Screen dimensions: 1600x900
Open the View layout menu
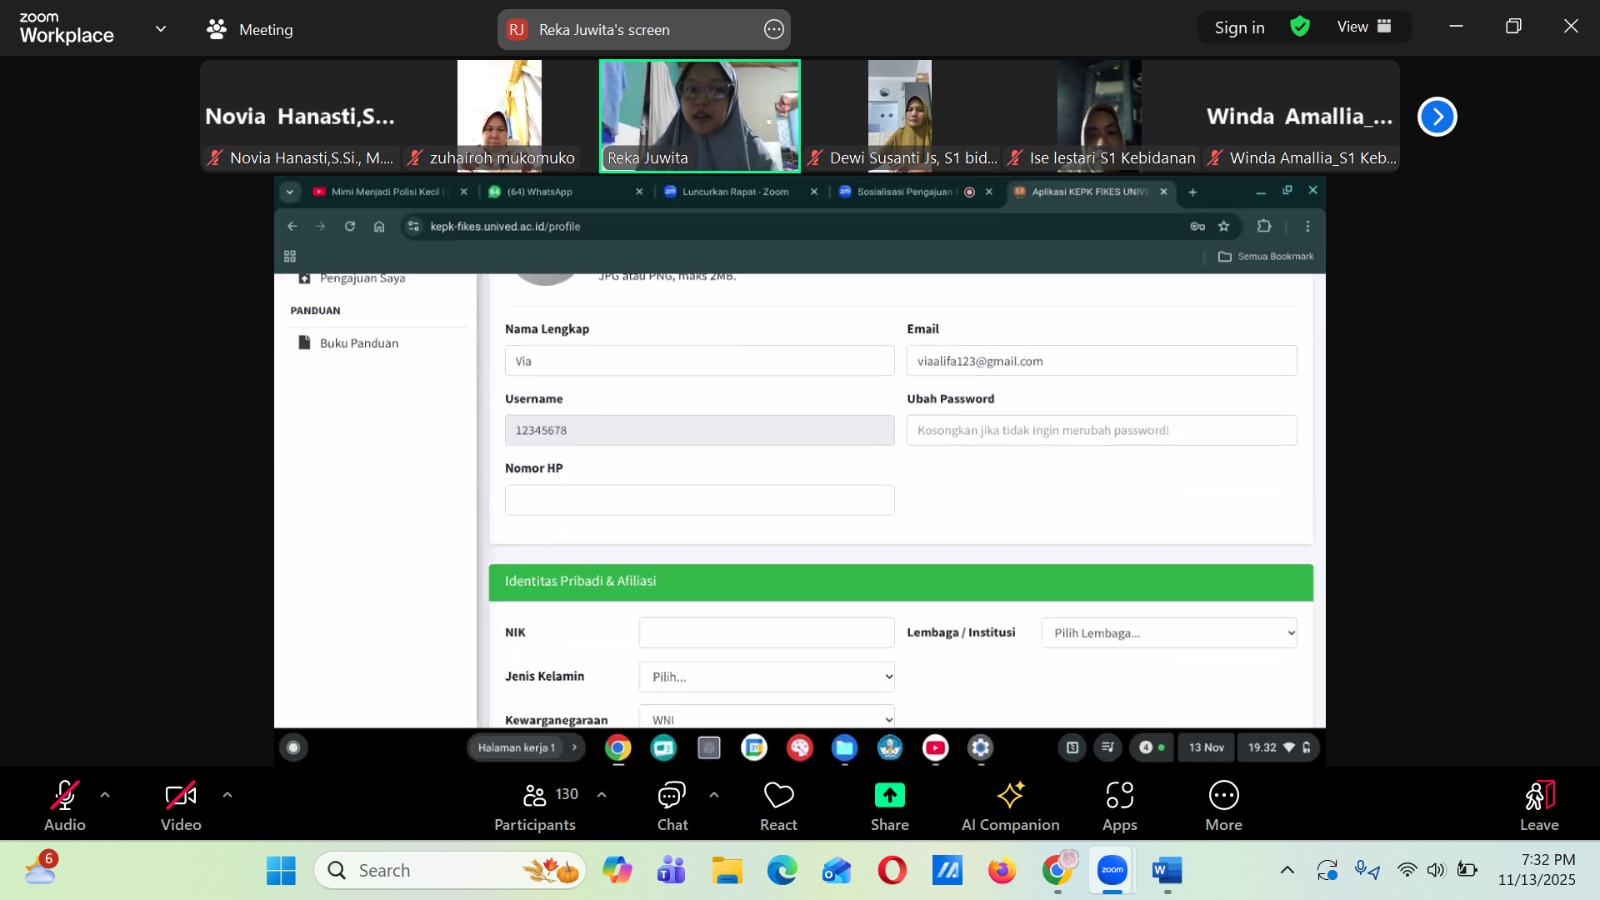click(x=1364, y=27)
